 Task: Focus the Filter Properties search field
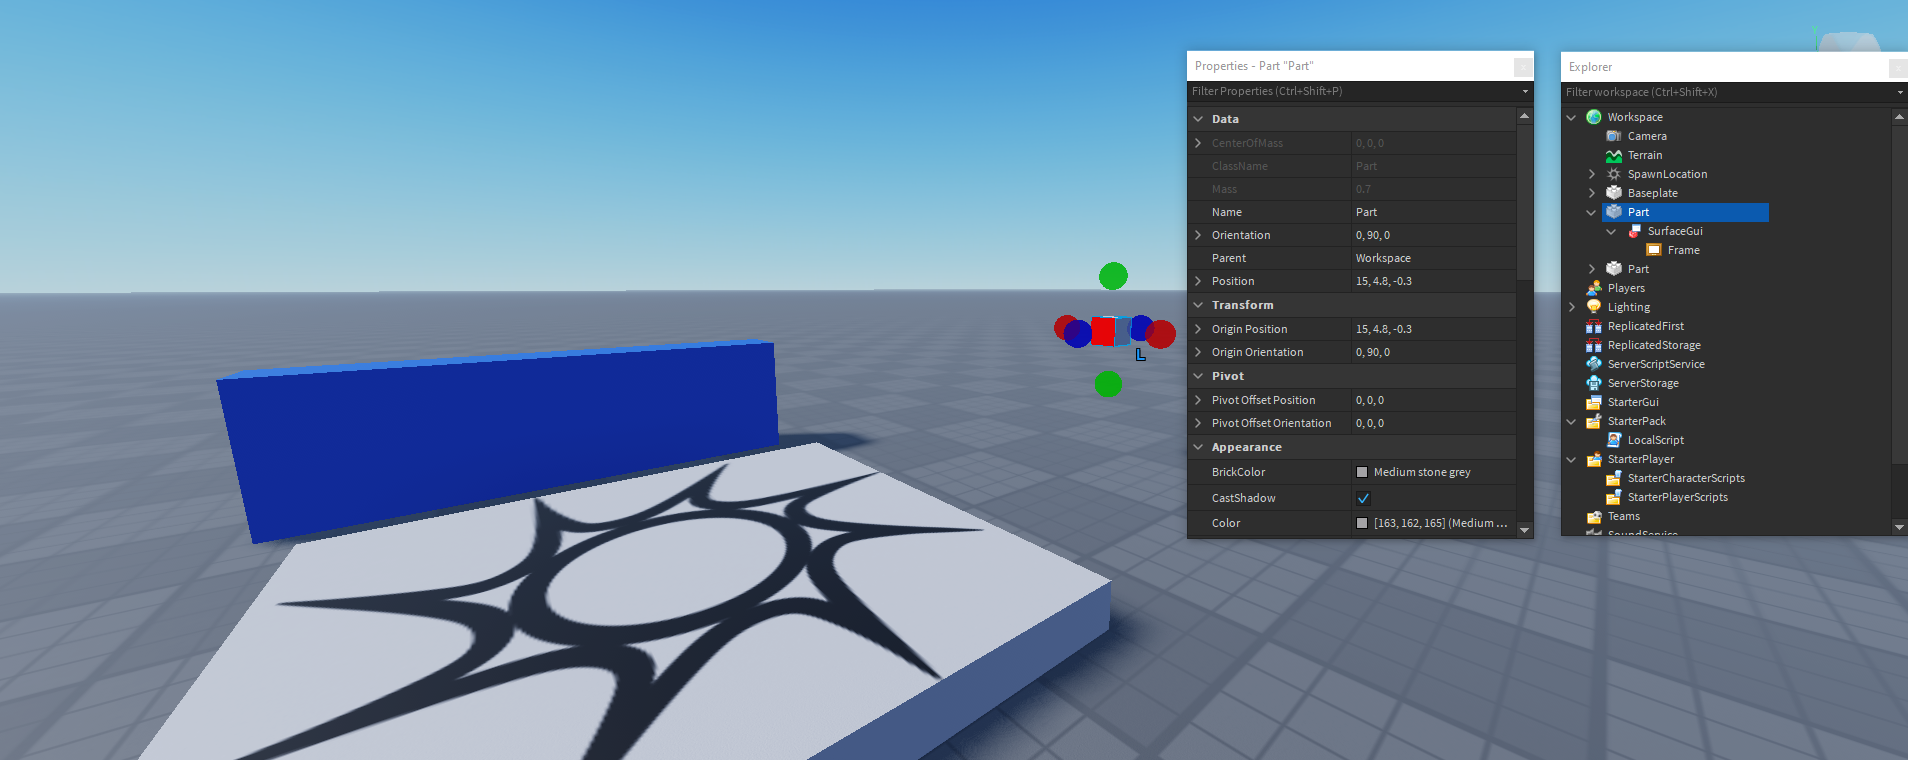pos(1353,91)
